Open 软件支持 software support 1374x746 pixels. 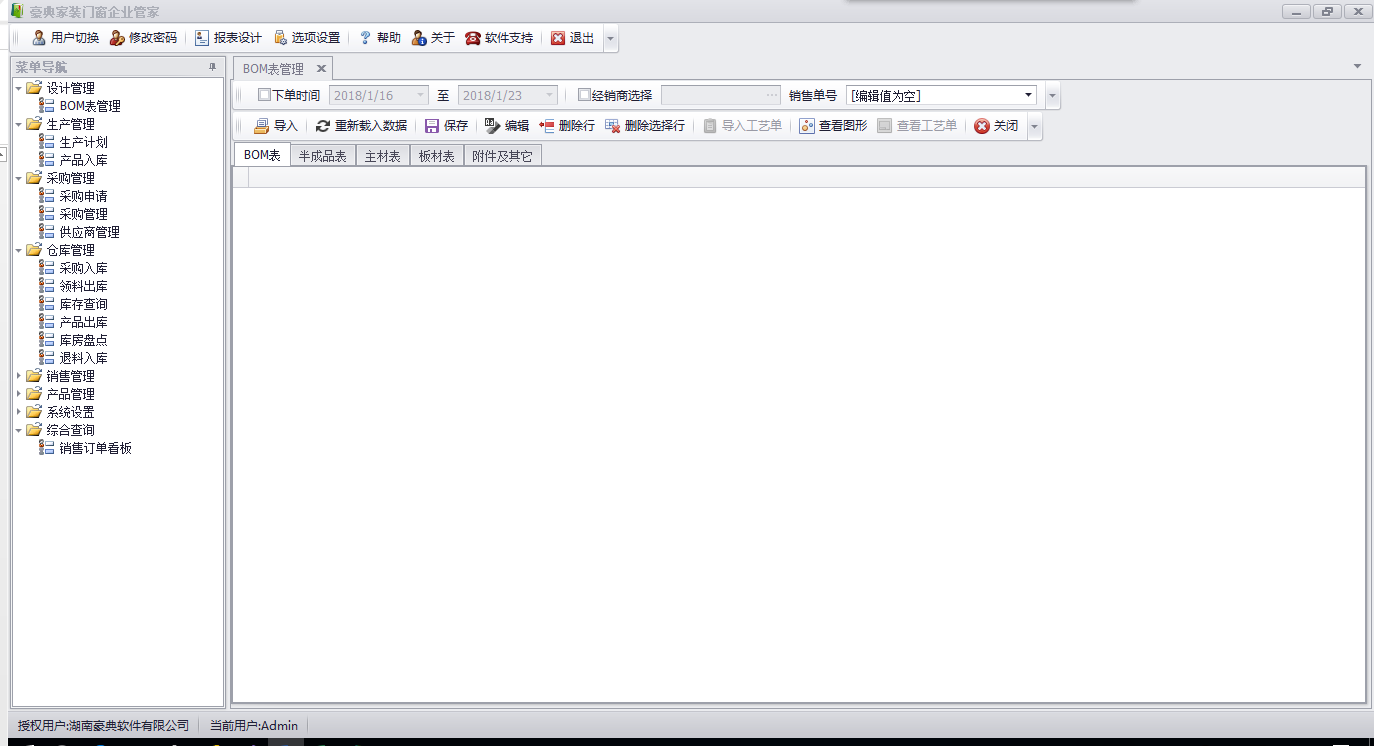coord(473,38)
